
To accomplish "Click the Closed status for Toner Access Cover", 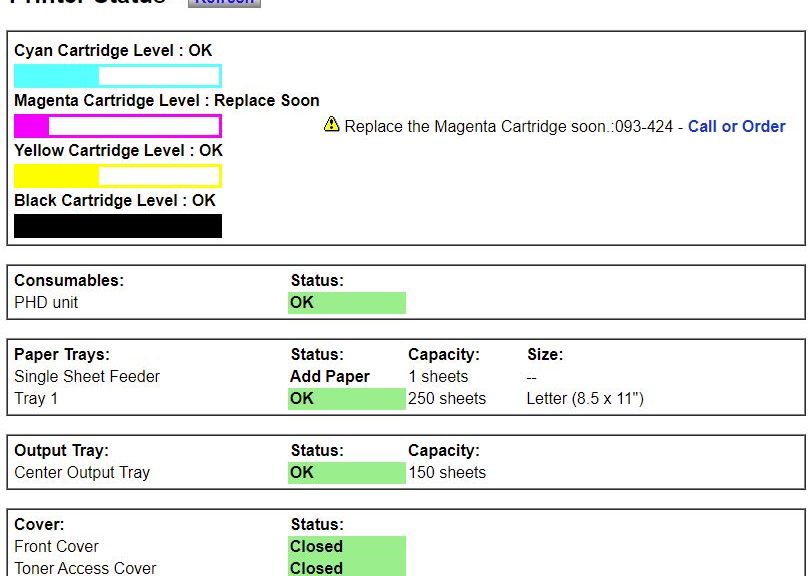I will tap(347, 567).
